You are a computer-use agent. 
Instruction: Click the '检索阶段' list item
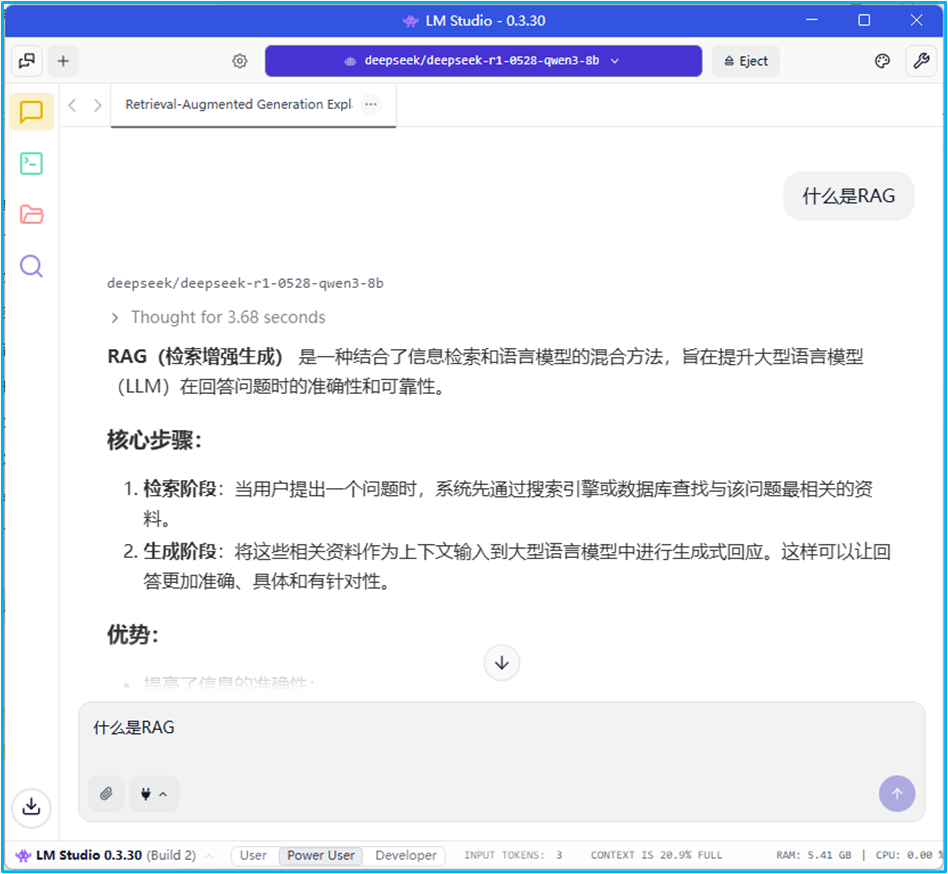pyautogui.click(x=507, y=503)
